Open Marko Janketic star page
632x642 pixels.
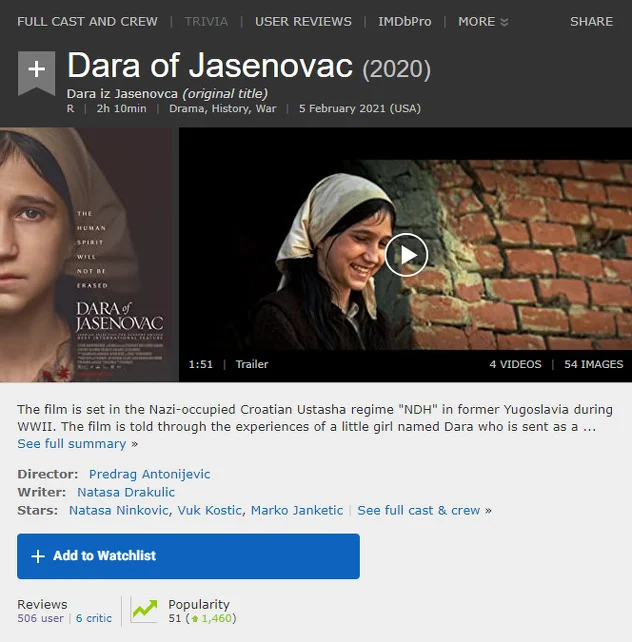point(297,511)
